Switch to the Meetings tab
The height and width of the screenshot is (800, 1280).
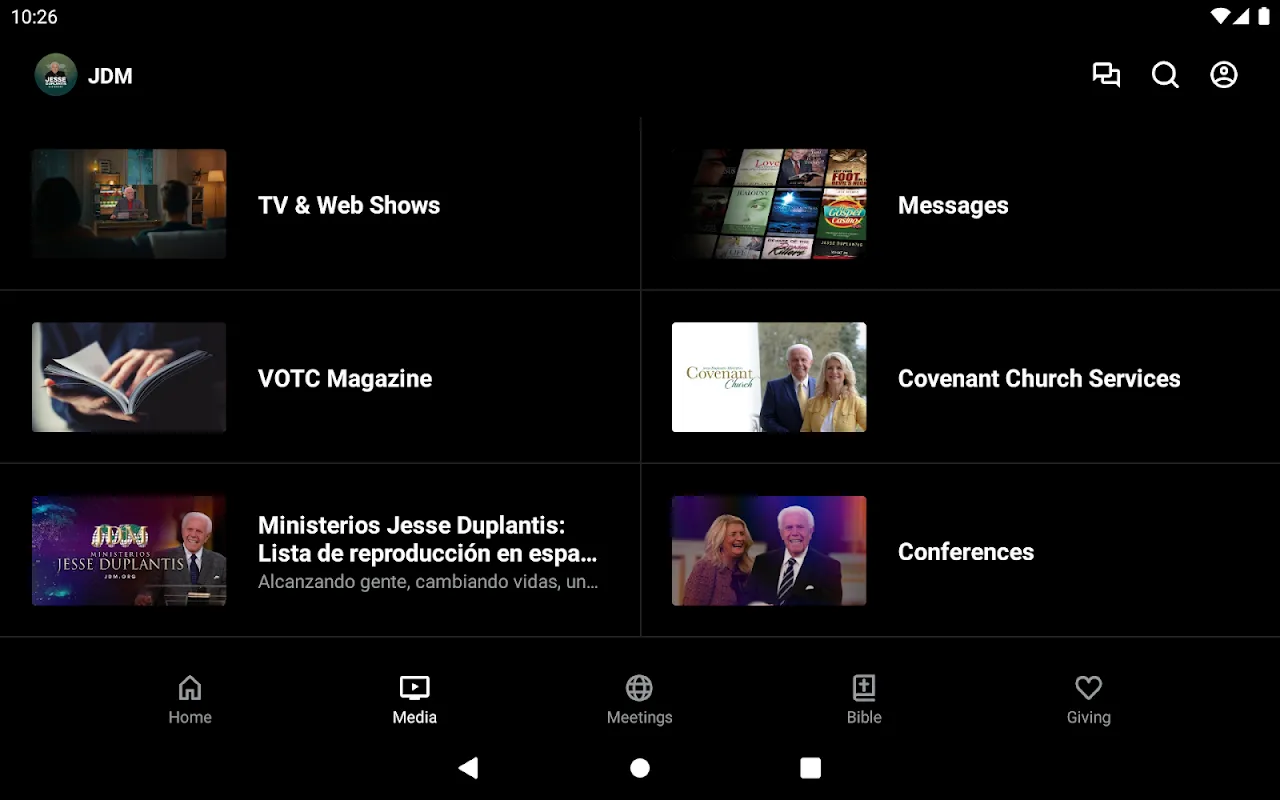(x=639, y=700)
